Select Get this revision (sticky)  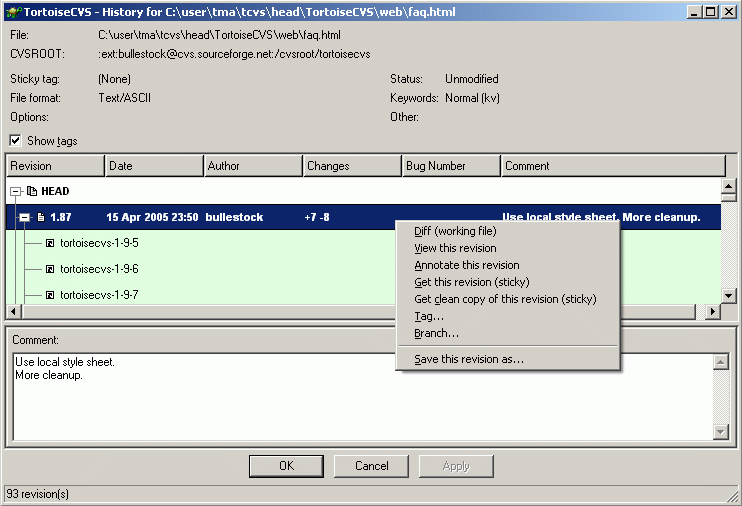click(507, 282)
